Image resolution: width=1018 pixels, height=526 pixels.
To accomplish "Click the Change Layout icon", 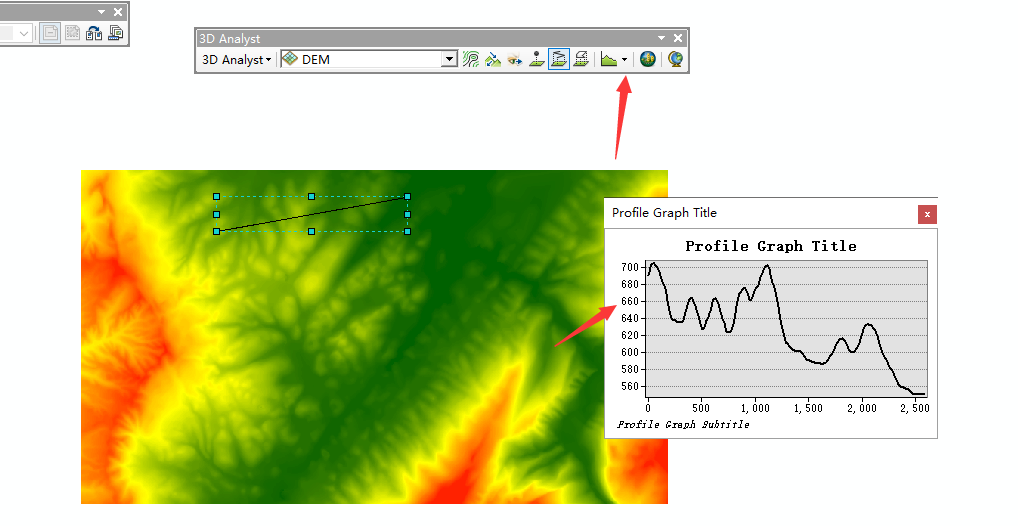I will [x=94, y=32].
